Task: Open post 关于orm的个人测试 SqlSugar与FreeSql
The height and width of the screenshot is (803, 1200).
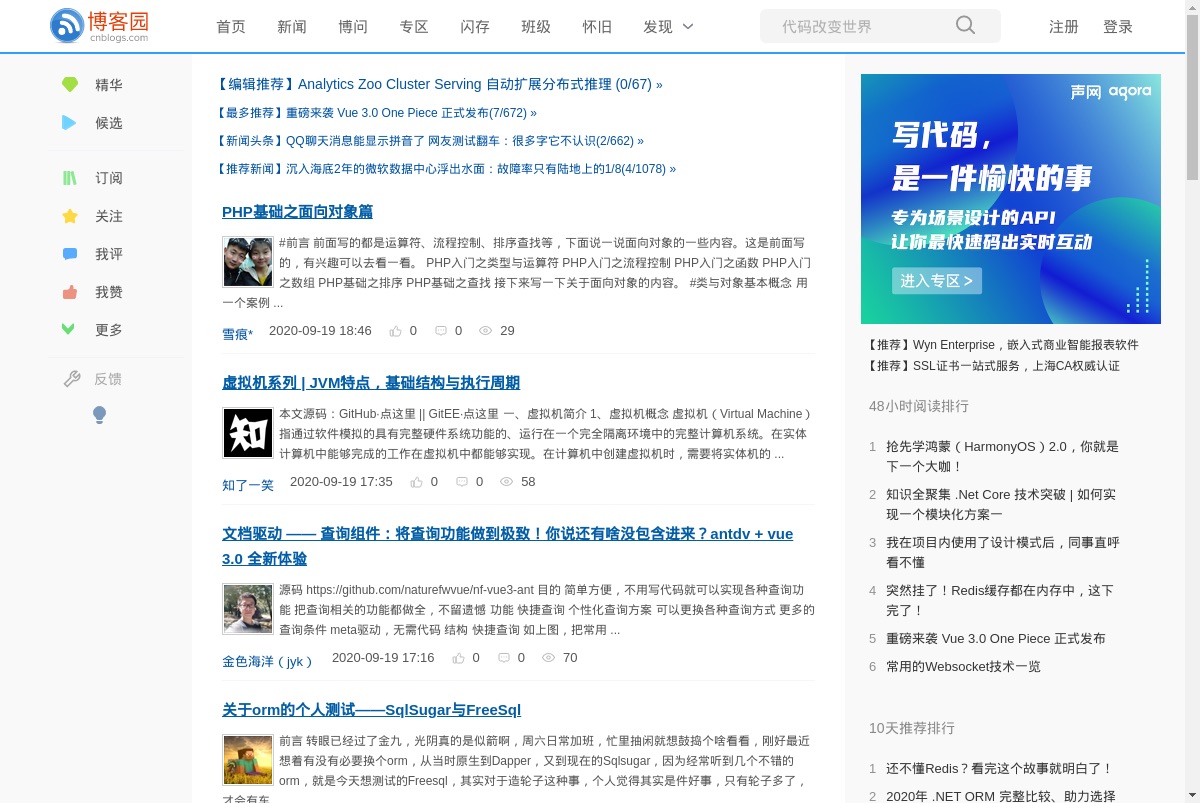Action: tap(371, 710)
